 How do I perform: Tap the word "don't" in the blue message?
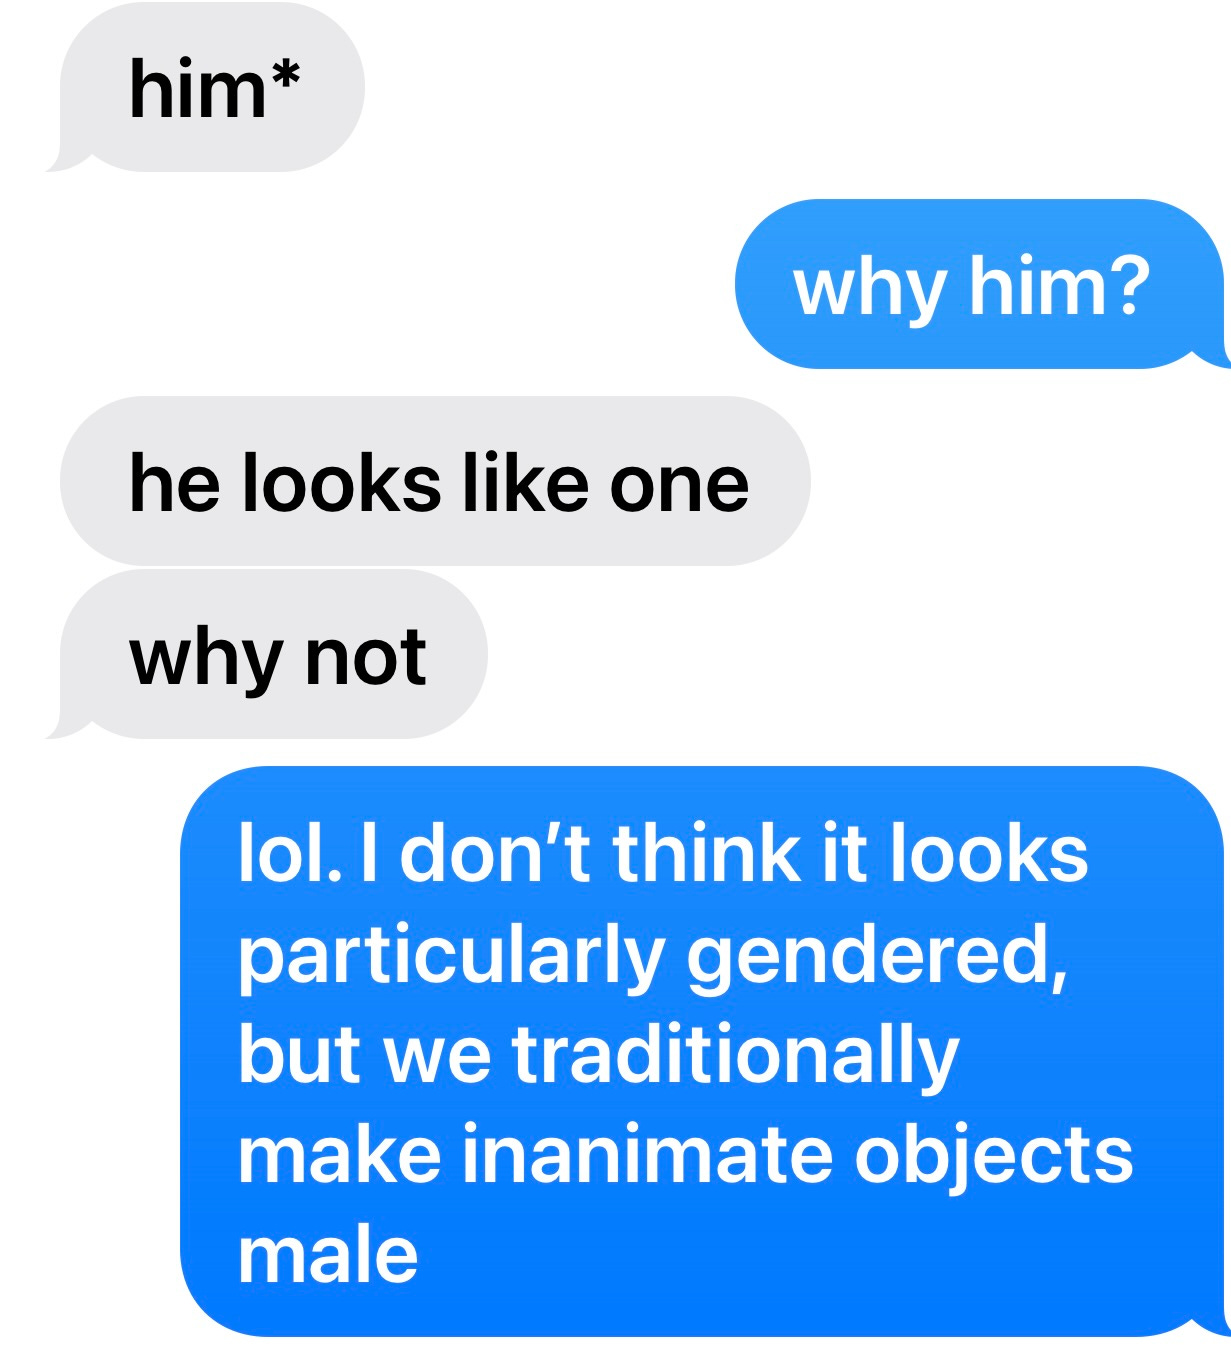pyautogui.click(x=495, y=853)
